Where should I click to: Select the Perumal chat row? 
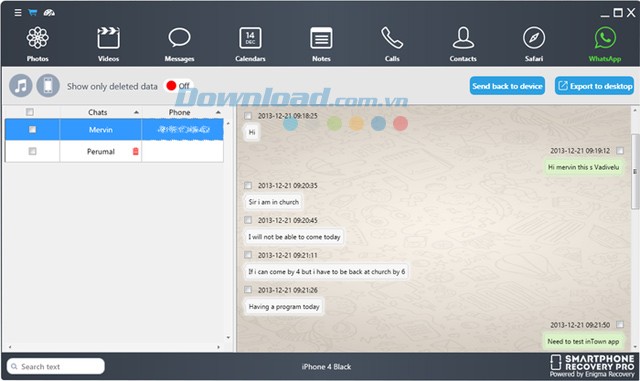(114, 152)
